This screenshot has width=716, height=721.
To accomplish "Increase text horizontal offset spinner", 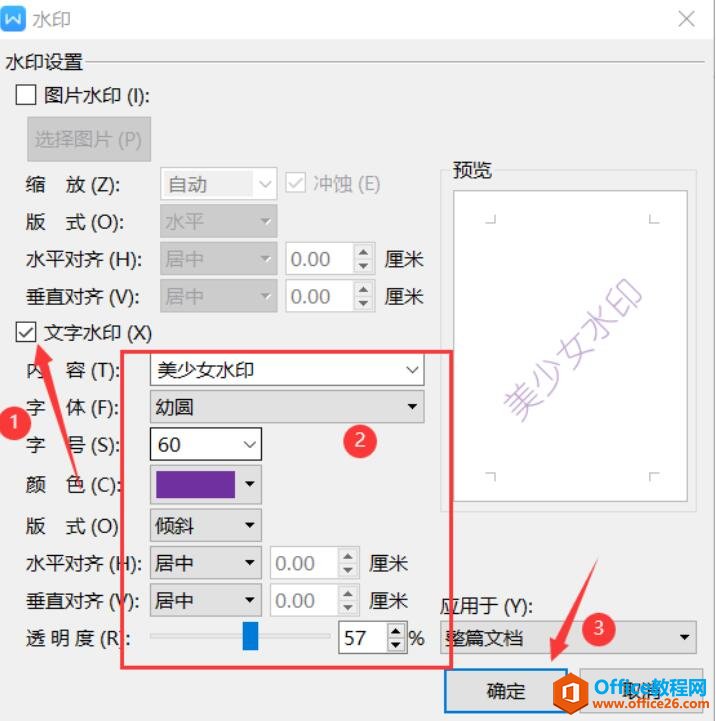I will pyautogui.click(x=348, y=555).
